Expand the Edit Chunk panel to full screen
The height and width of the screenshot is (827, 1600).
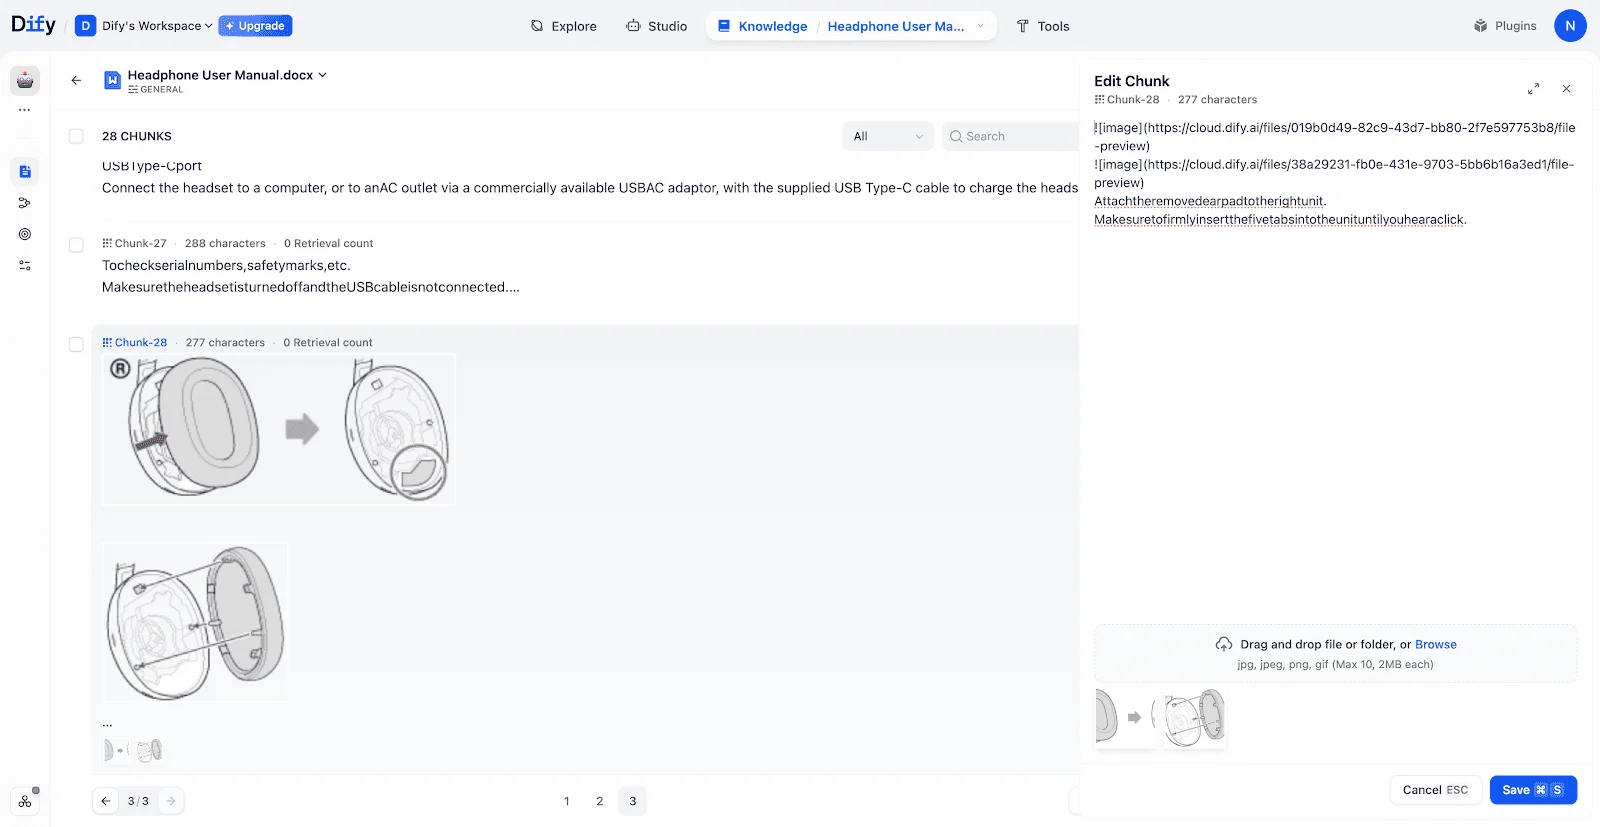(1533, 89)
